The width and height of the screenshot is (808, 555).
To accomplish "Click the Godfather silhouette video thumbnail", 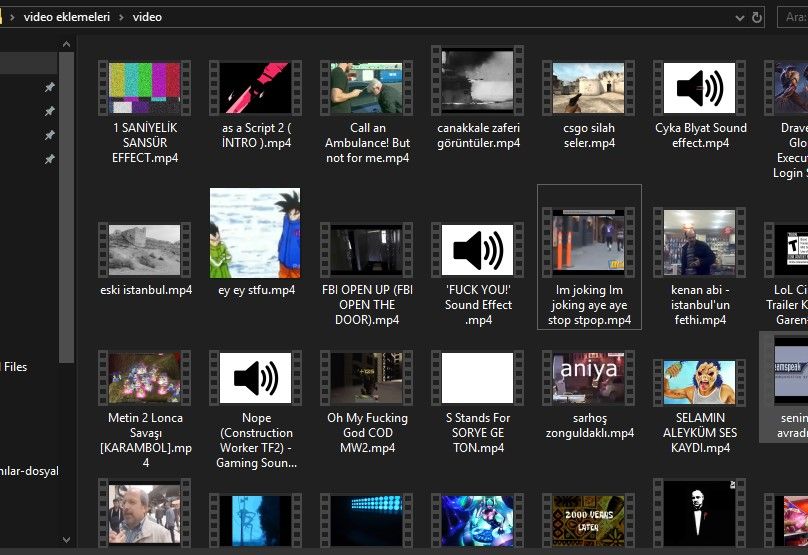I will [x=699, y=513].
